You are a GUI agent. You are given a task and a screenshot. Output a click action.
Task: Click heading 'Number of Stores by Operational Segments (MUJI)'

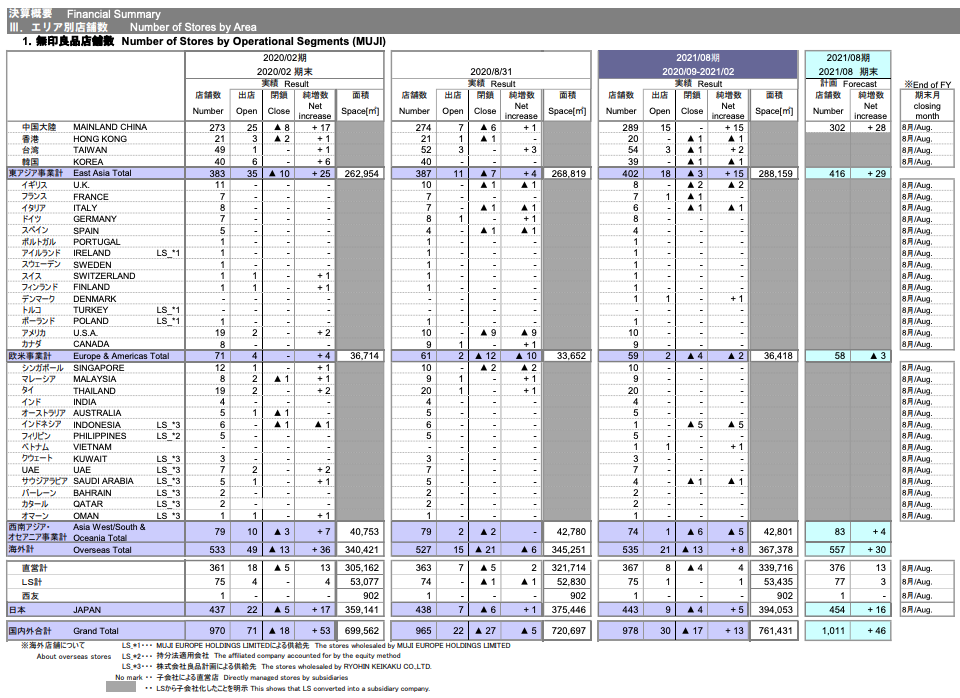coord(253,41)
